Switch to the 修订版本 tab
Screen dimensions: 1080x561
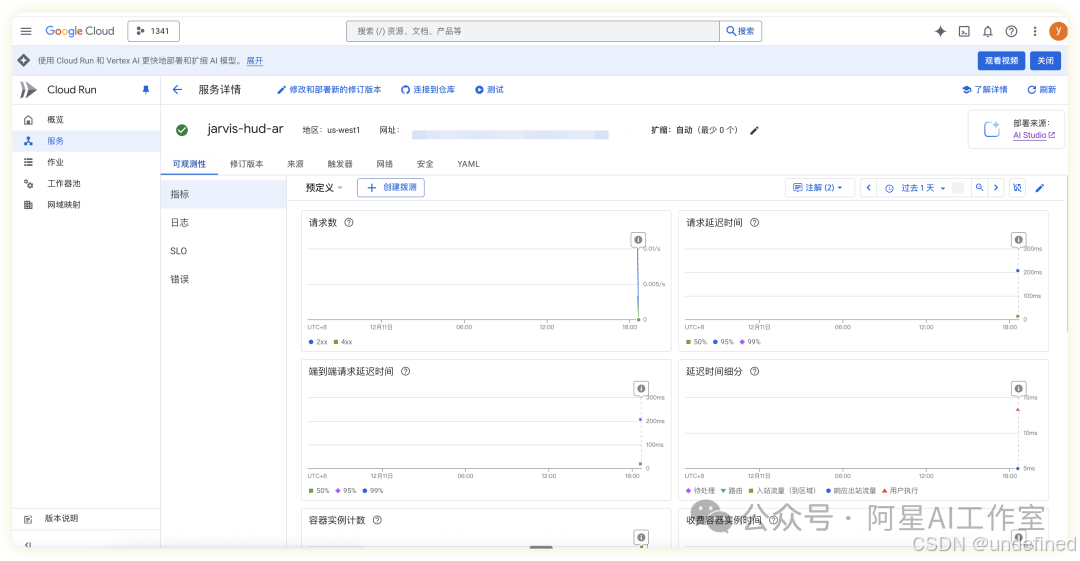point(247,164)
